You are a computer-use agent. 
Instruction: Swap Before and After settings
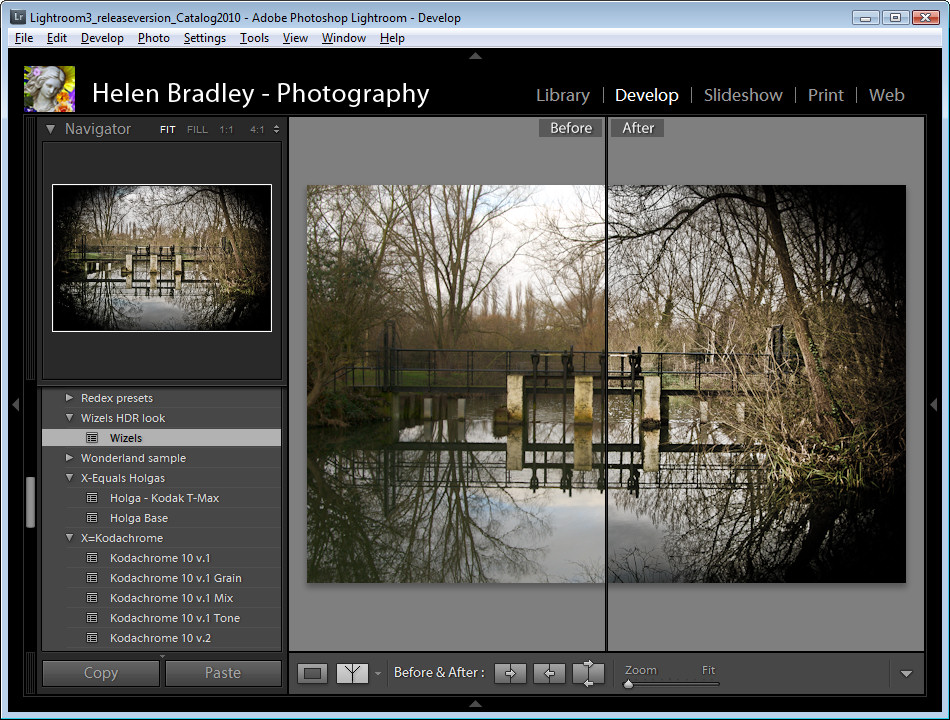[x=588, y=673]
